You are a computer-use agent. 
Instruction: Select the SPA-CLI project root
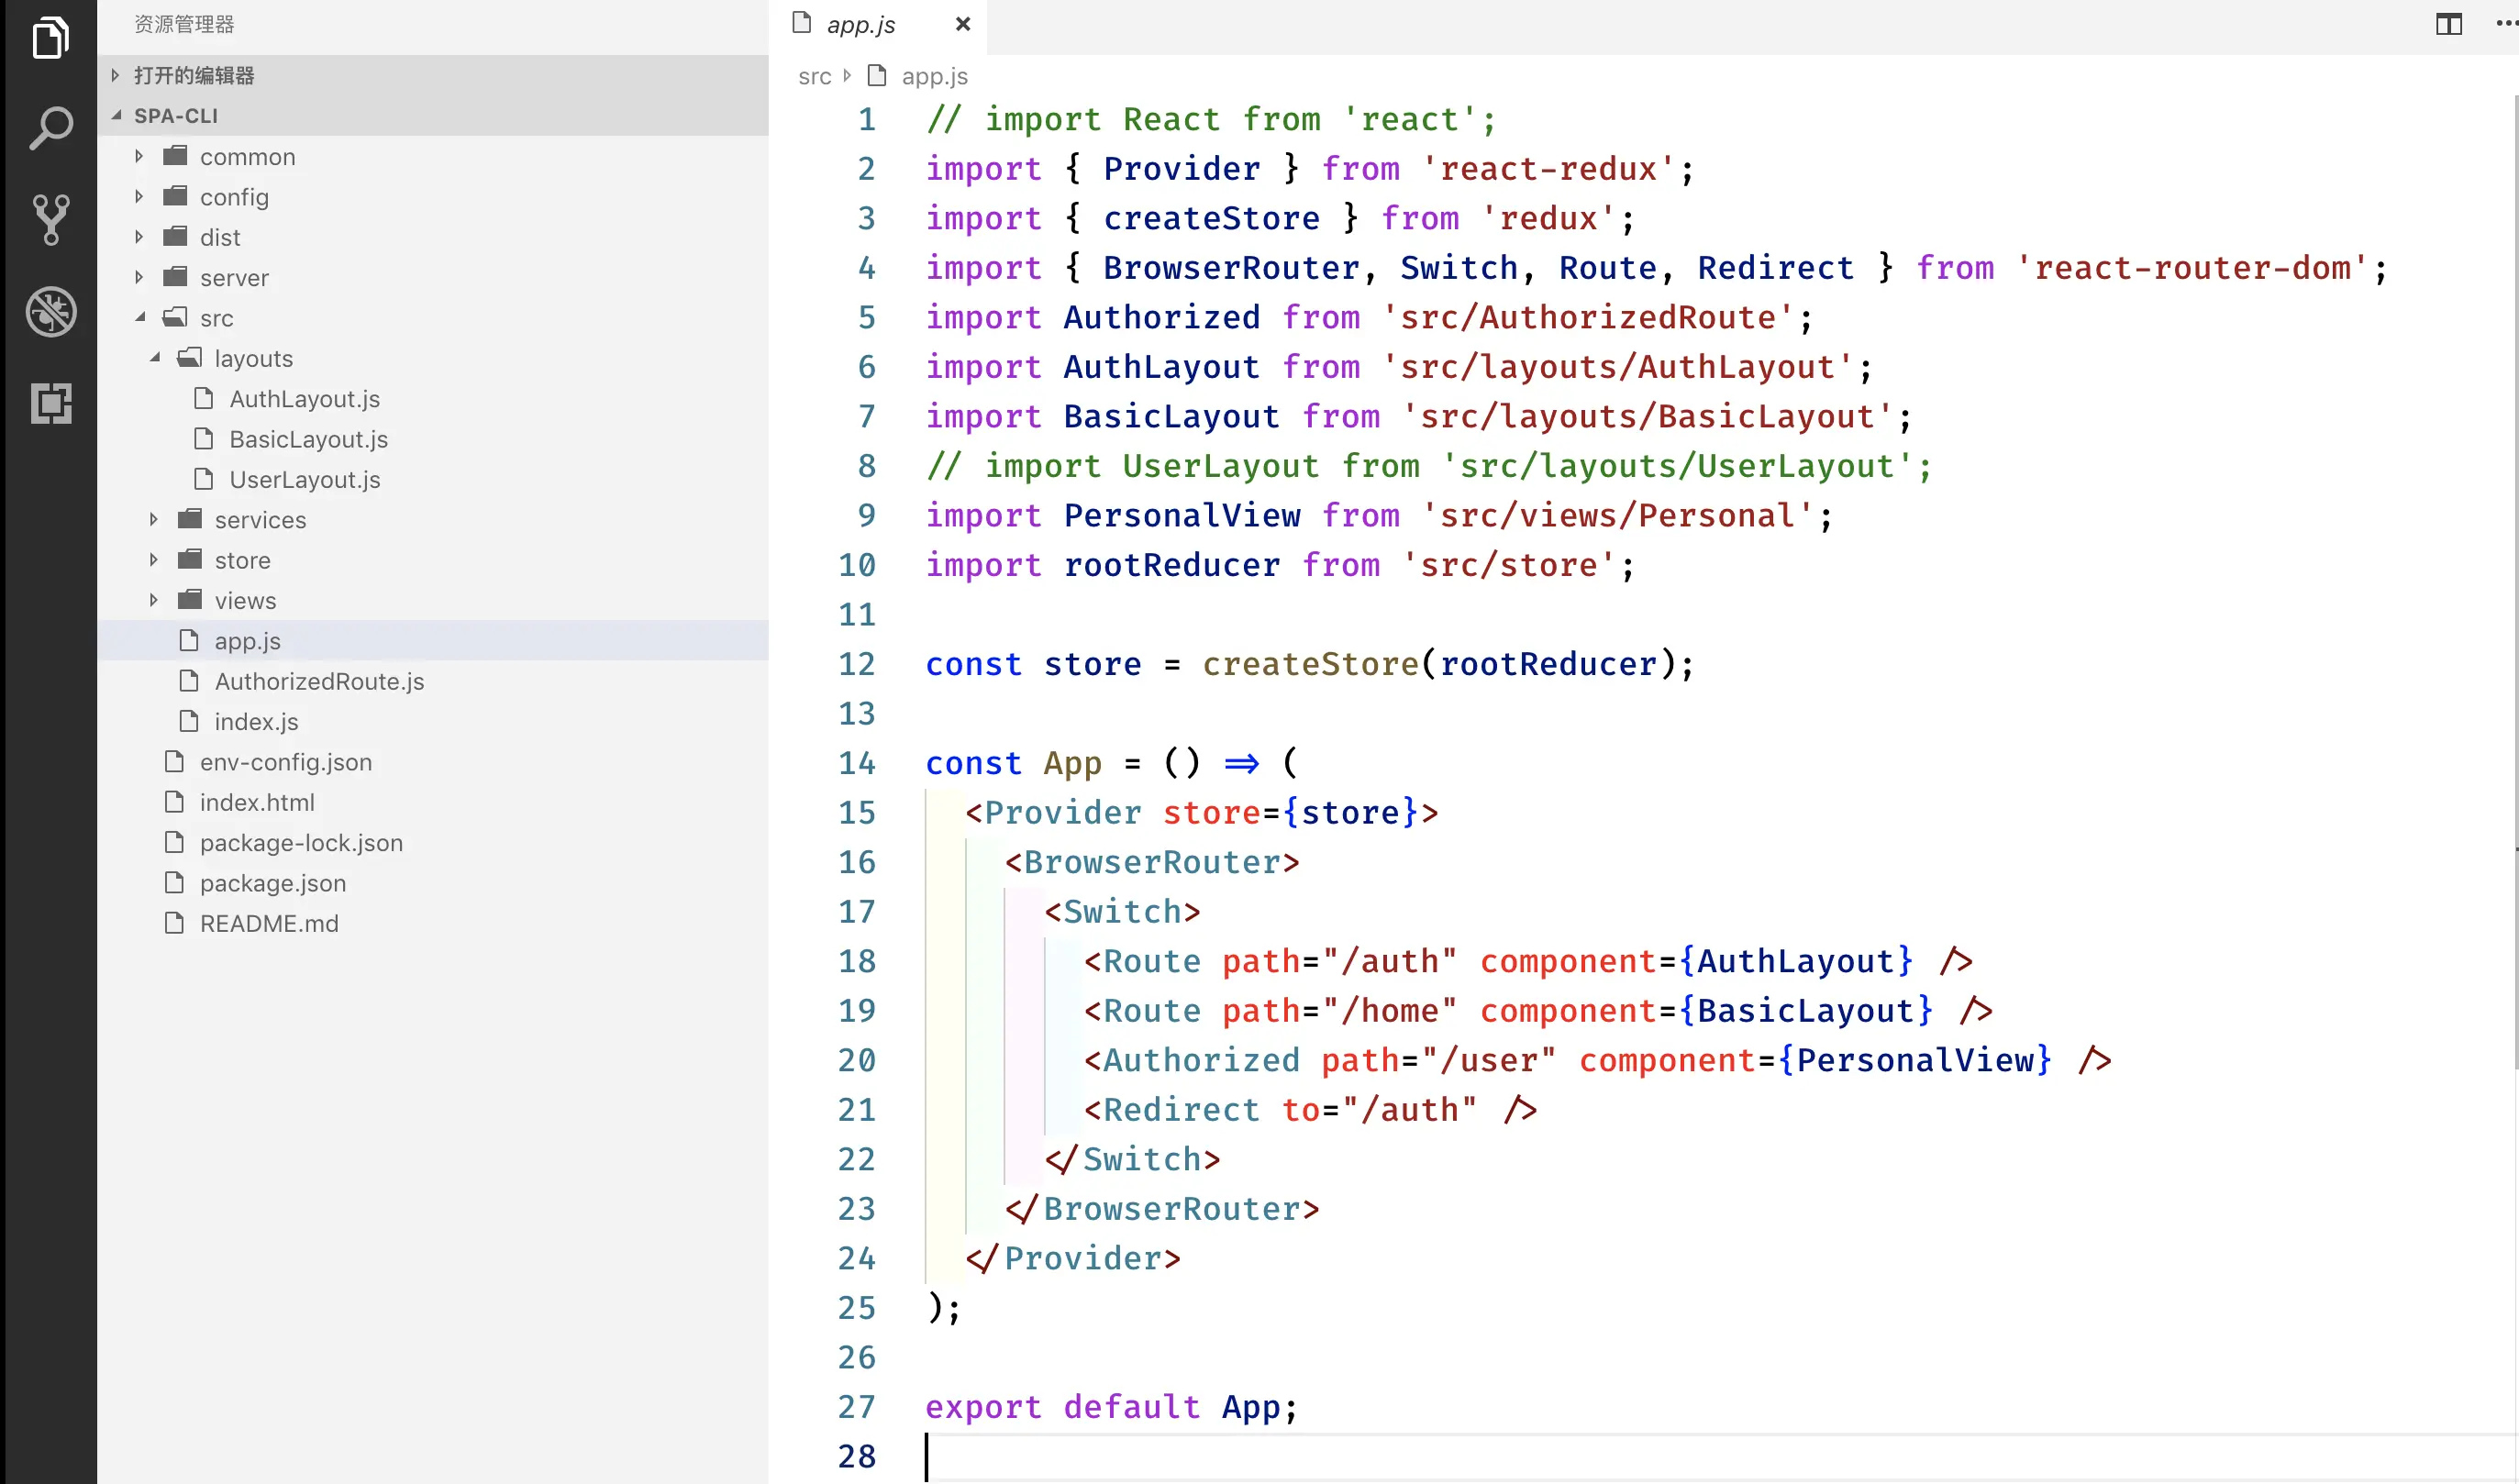[x=176, y=115]
